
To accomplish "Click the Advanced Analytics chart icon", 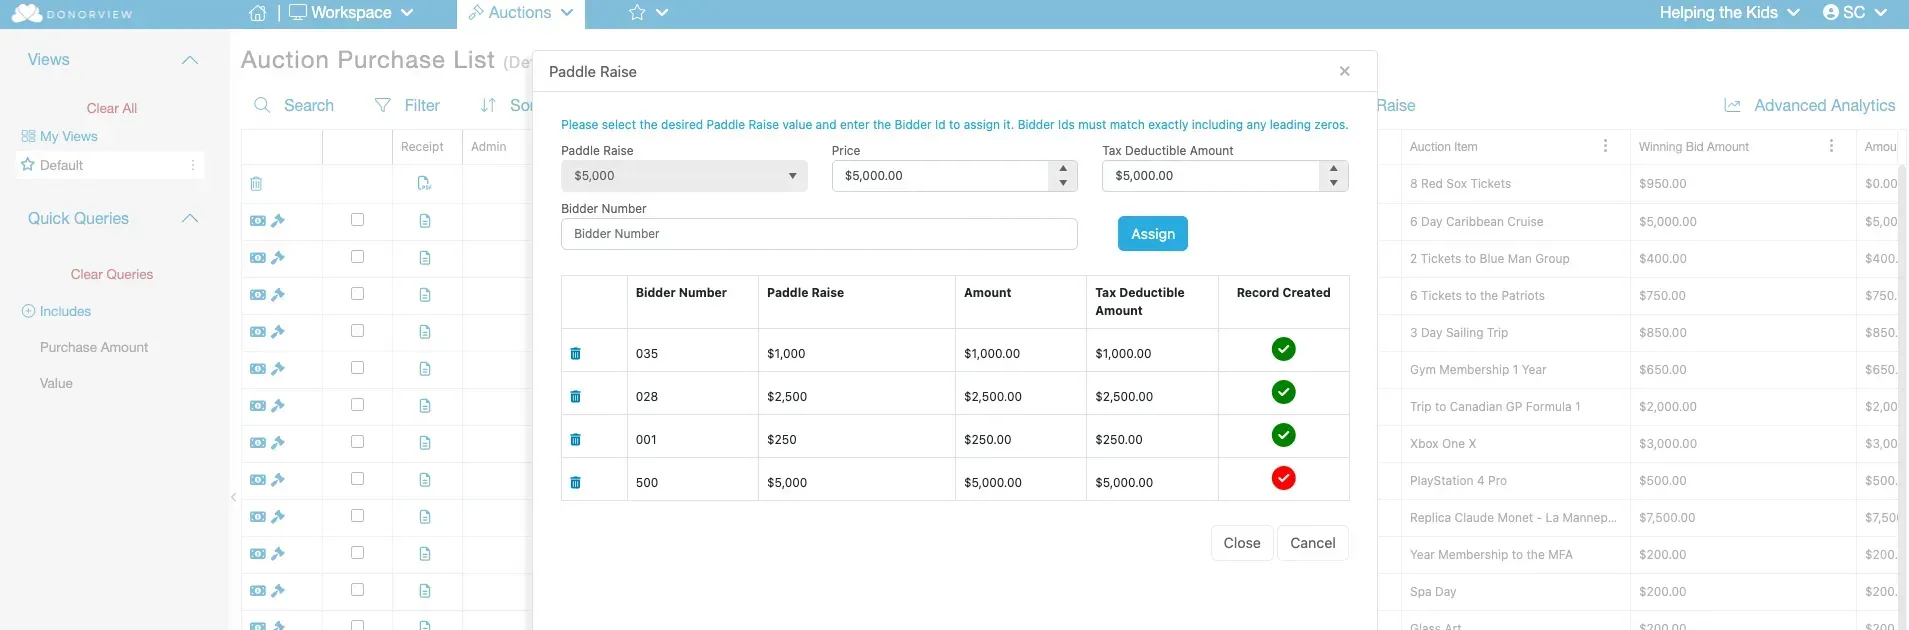I will 1733,105.
